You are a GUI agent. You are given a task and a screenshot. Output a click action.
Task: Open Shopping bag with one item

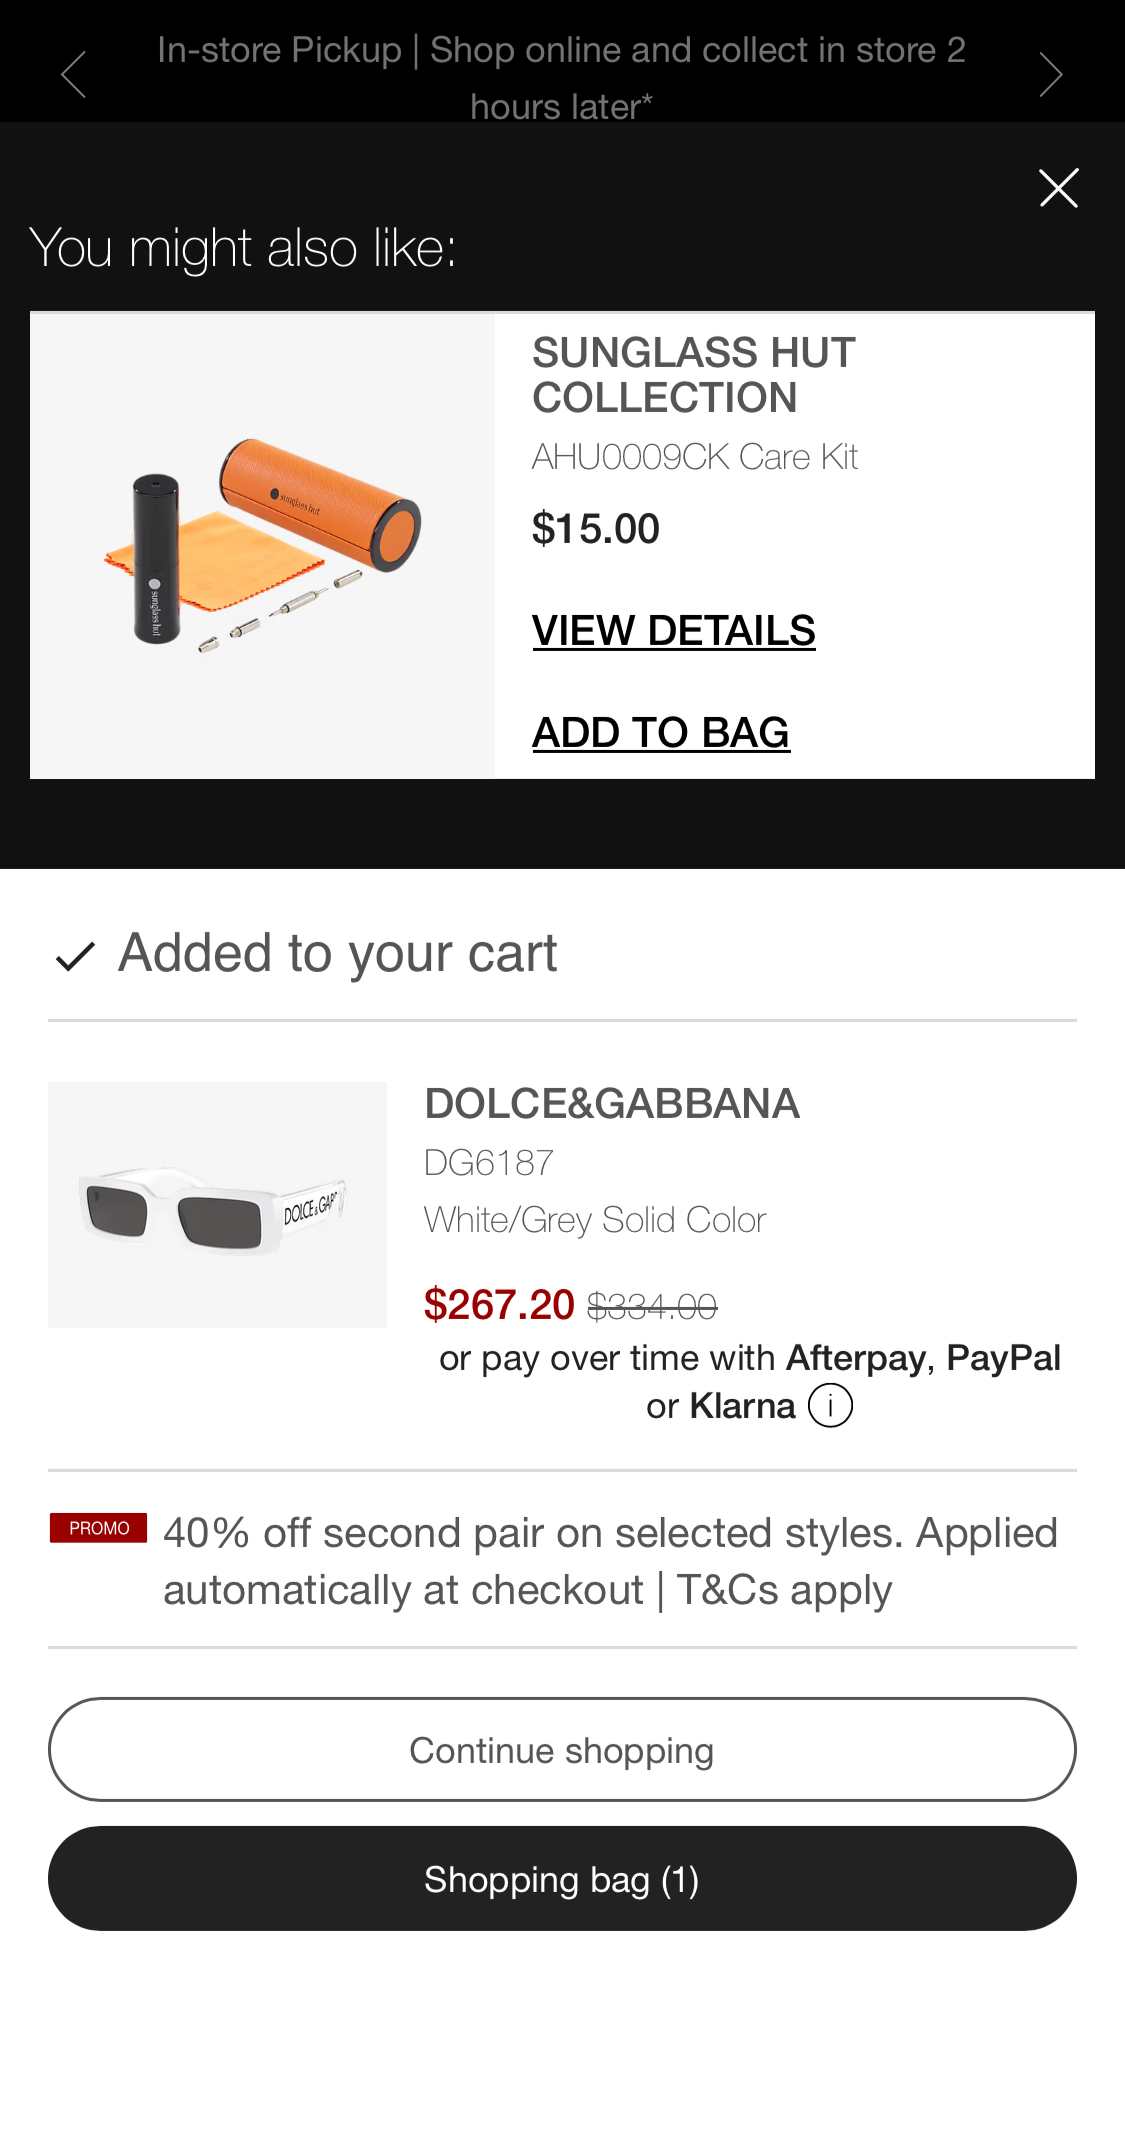562,1878
